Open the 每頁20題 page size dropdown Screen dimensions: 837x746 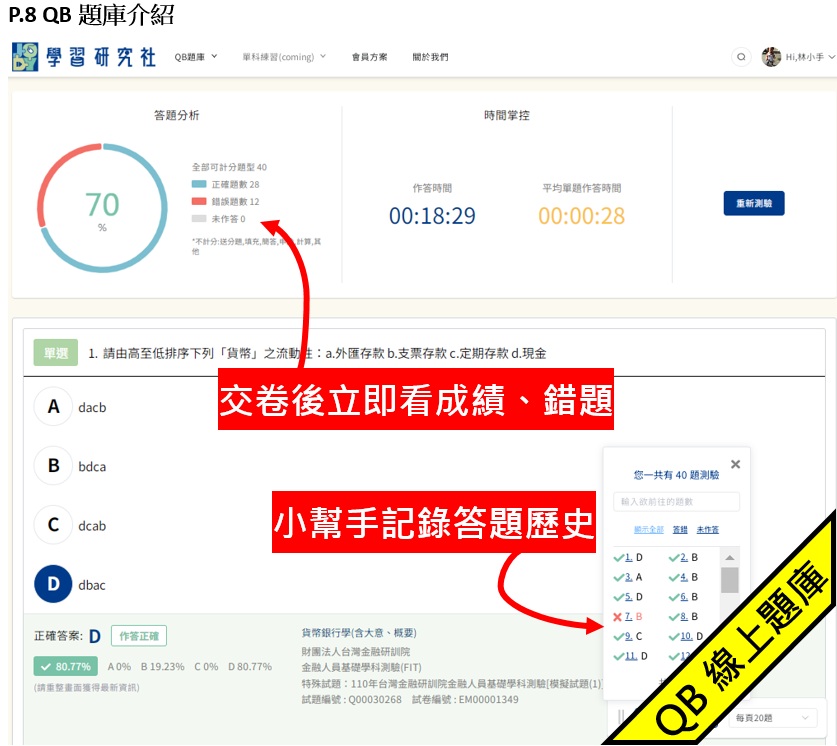click(771, 718)
